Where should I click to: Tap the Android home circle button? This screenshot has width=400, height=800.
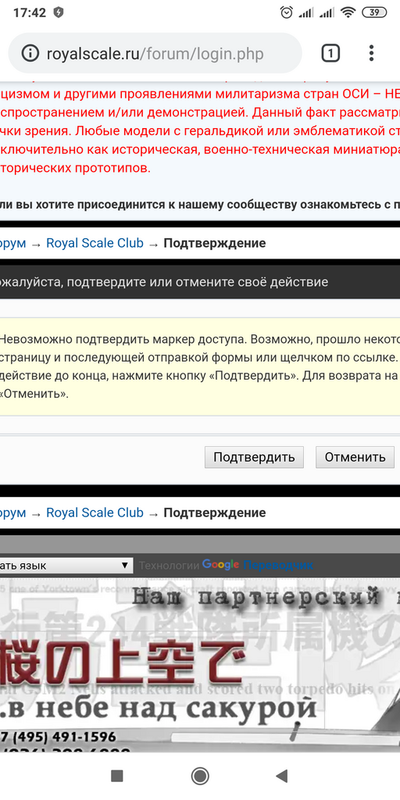click(x=200, y=776)
